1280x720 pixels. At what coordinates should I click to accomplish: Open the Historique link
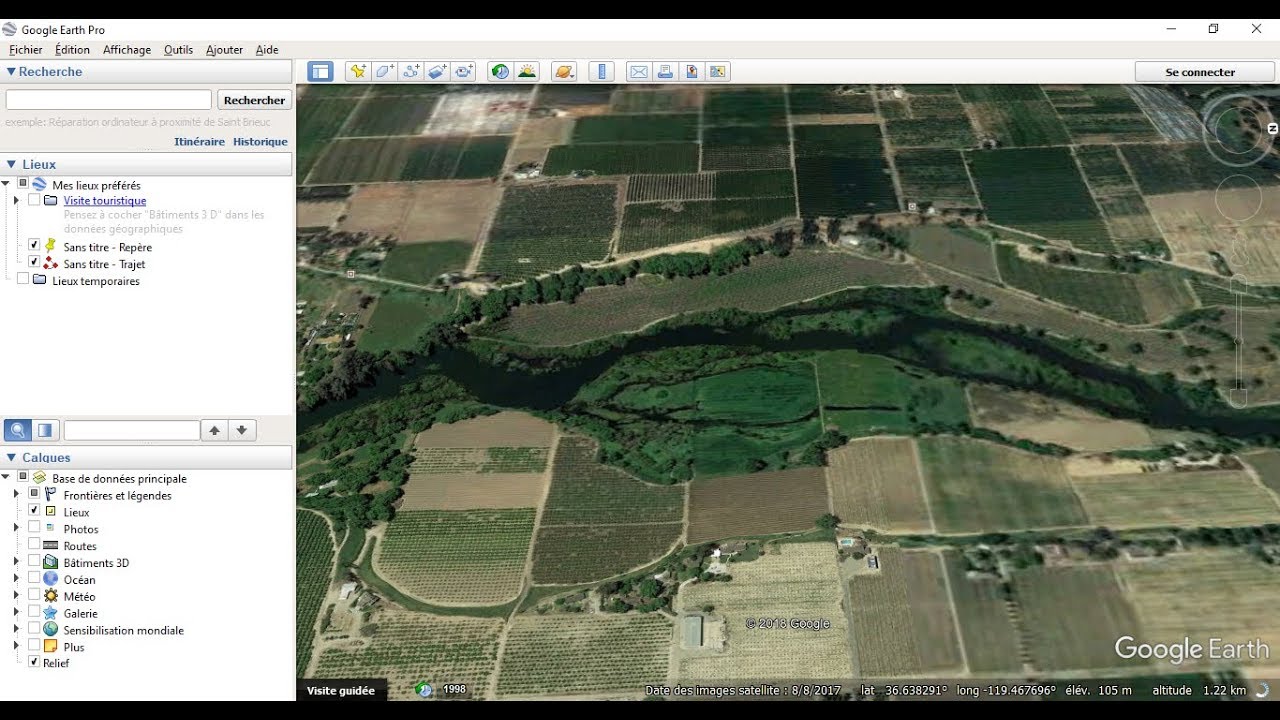coord(260,141)
